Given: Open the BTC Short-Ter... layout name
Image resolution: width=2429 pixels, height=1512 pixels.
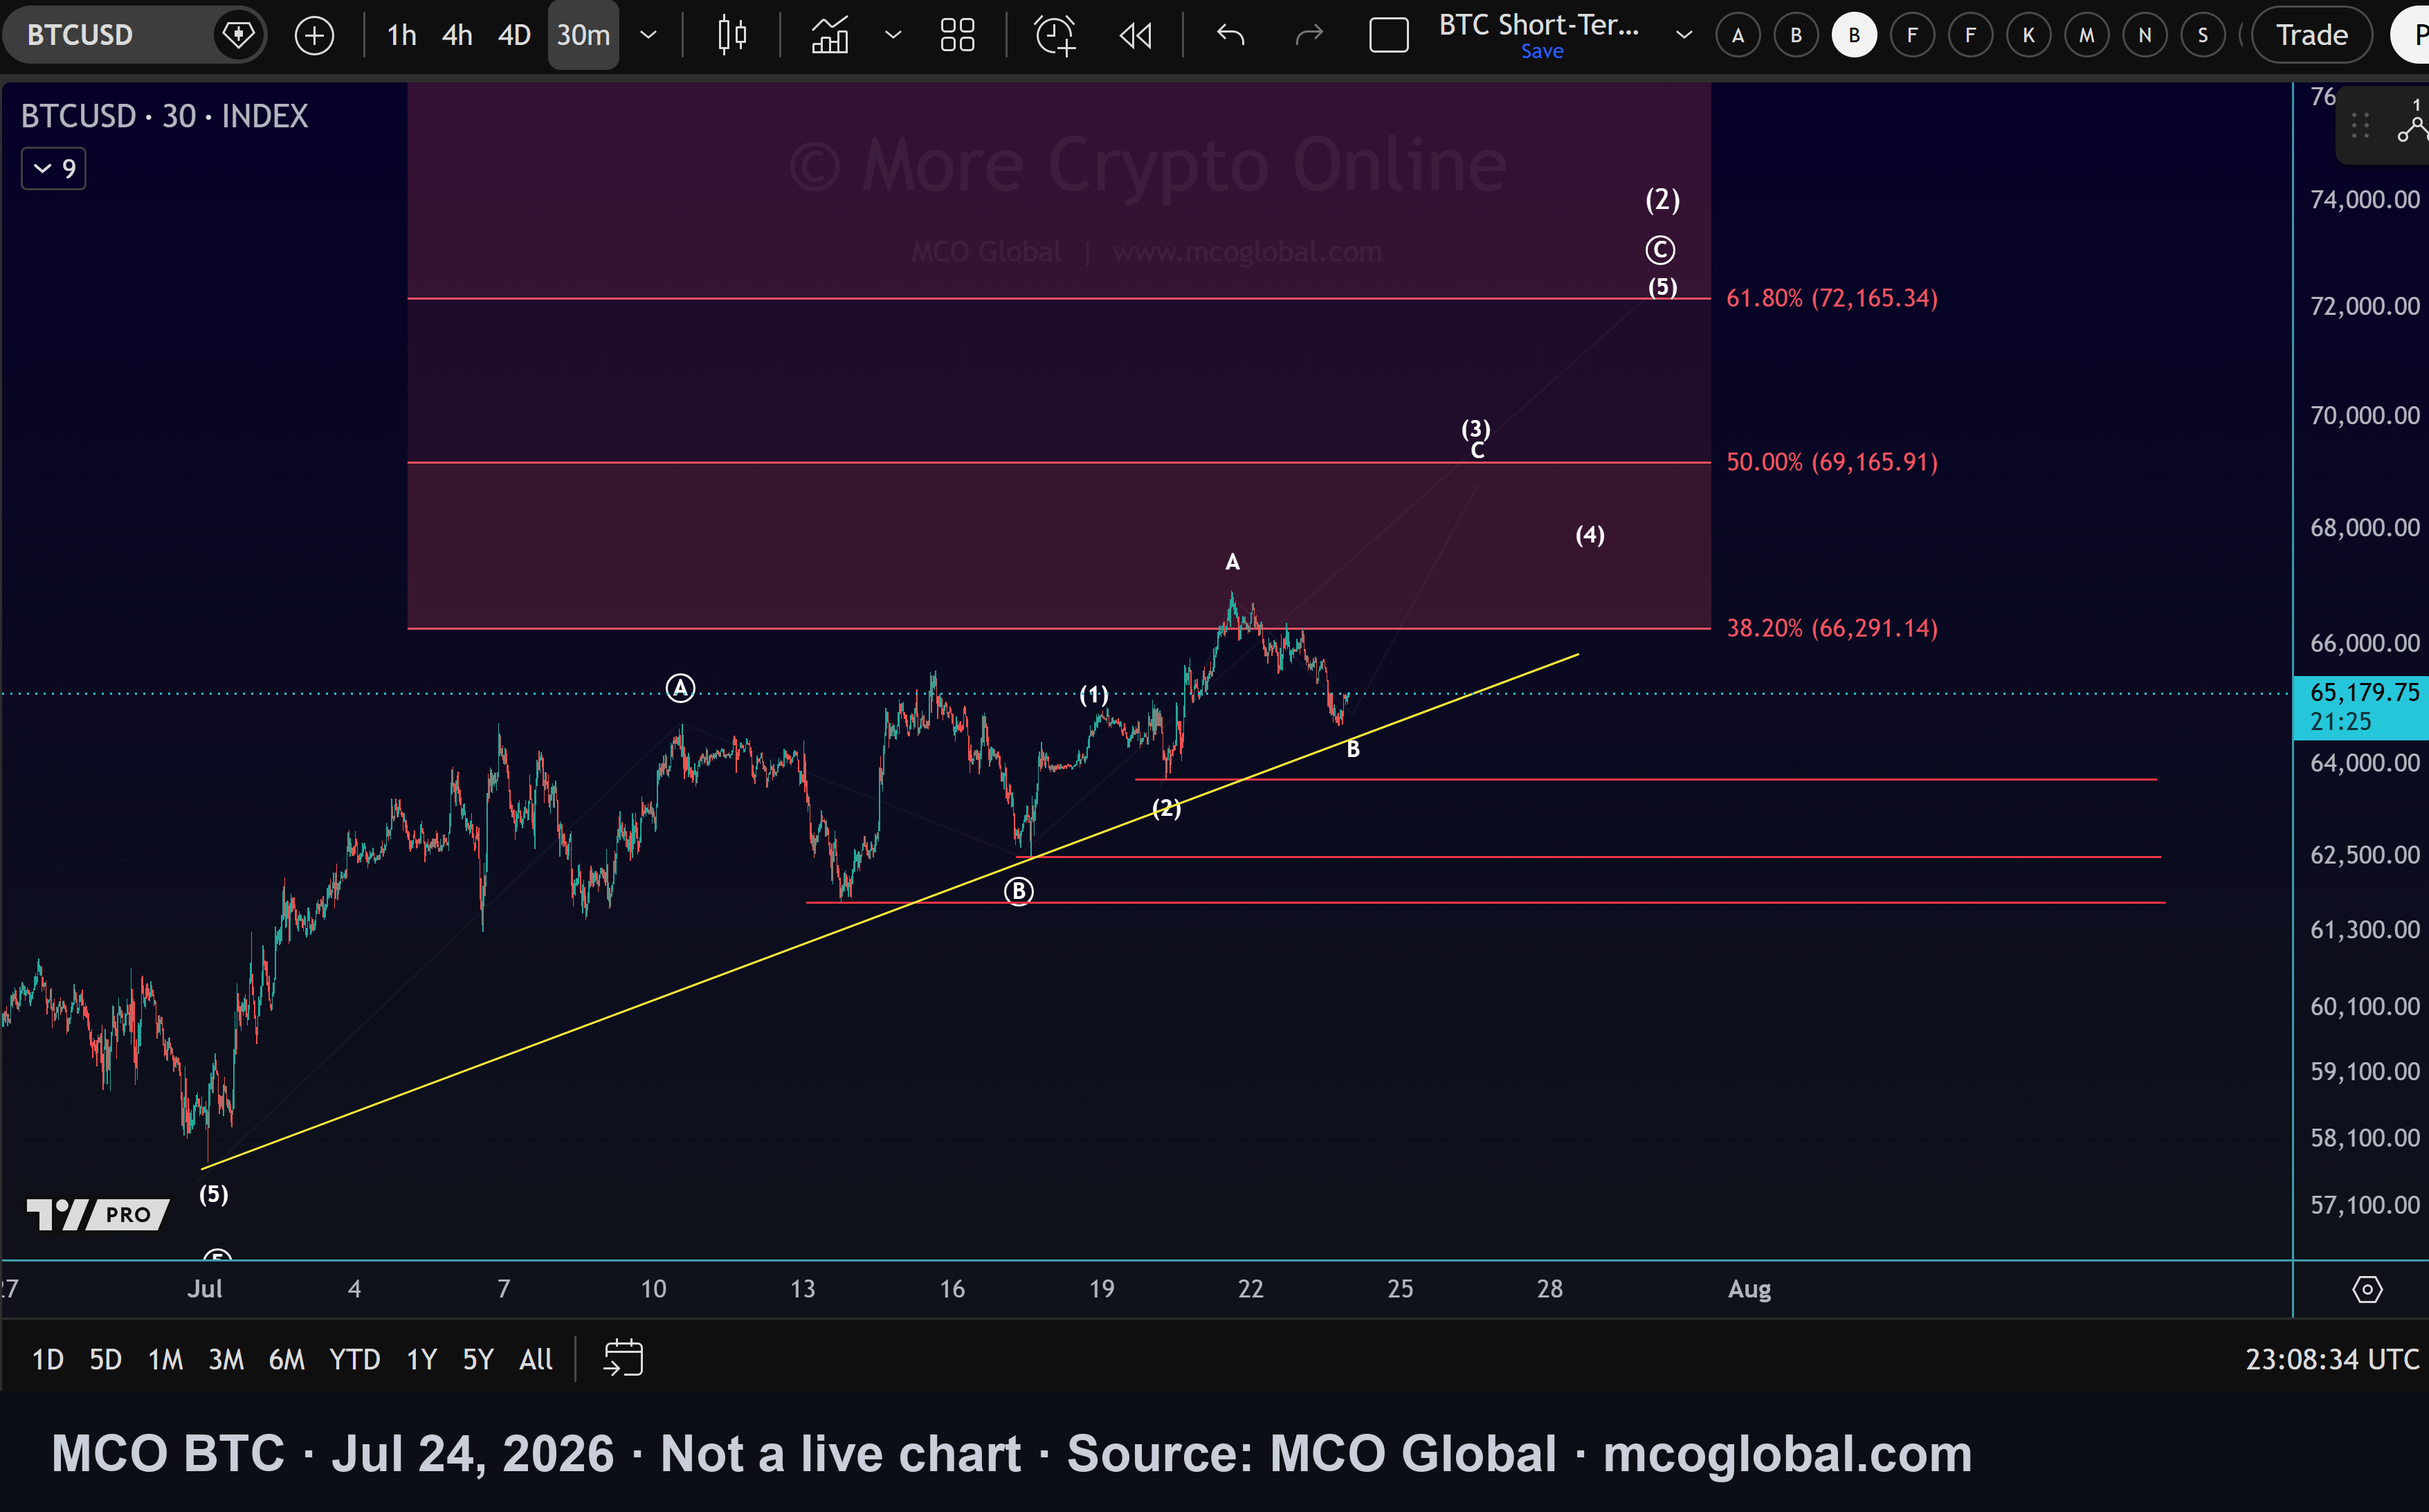Looking at the screenshot, I should 1539,25.
